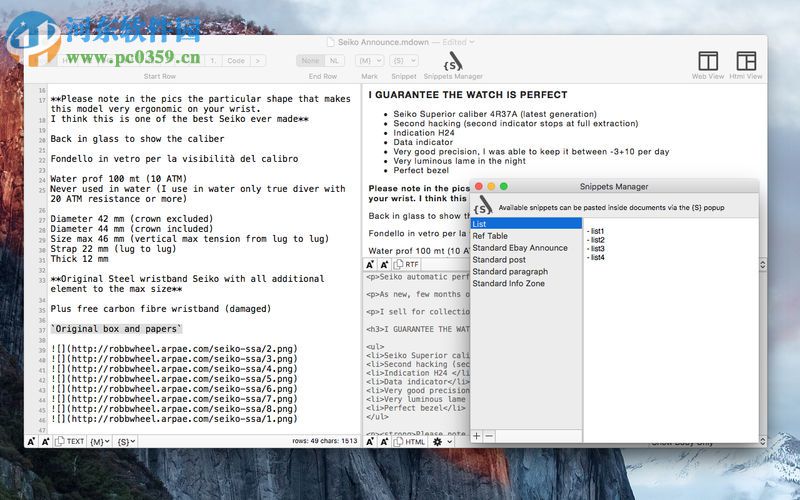This screenshot has height=500, width=800.
Task: Decrease font size in the markdown editor pane
Action: 31,441
